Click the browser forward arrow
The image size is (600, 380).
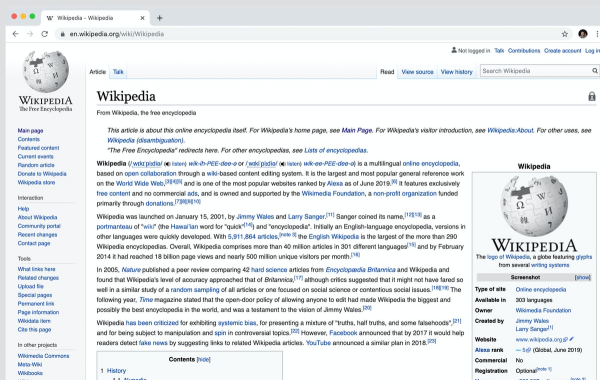30,34
